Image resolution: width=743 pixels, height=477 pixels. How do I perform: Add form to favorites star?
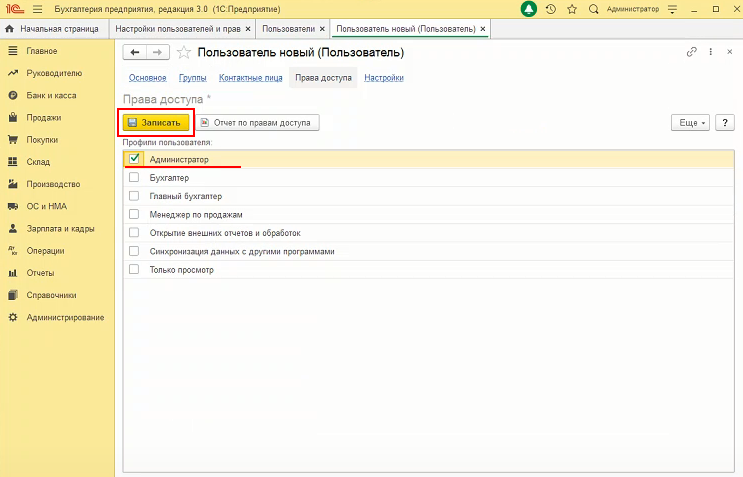184,52
